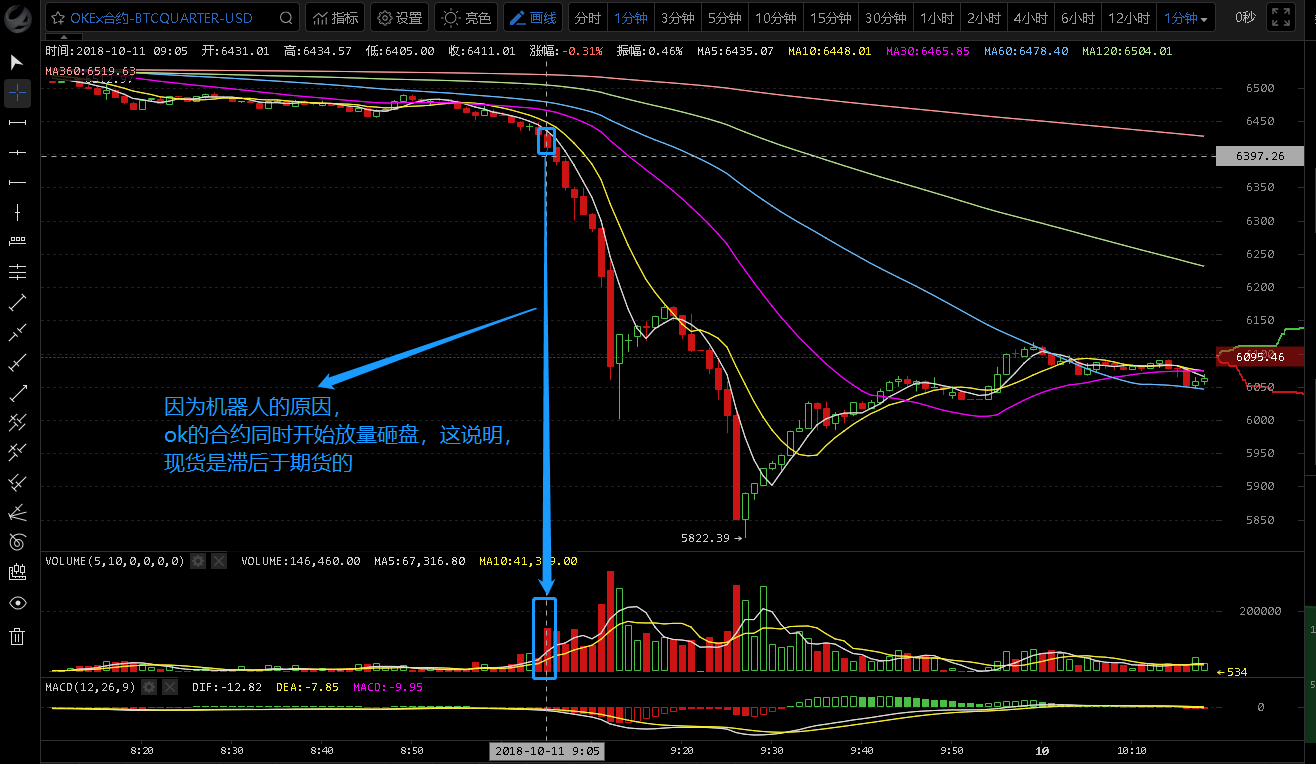Viewport: 1316px width, 764px height.
Task: Open VOLUME indicator settings gear
Action: tap(198, 561)
